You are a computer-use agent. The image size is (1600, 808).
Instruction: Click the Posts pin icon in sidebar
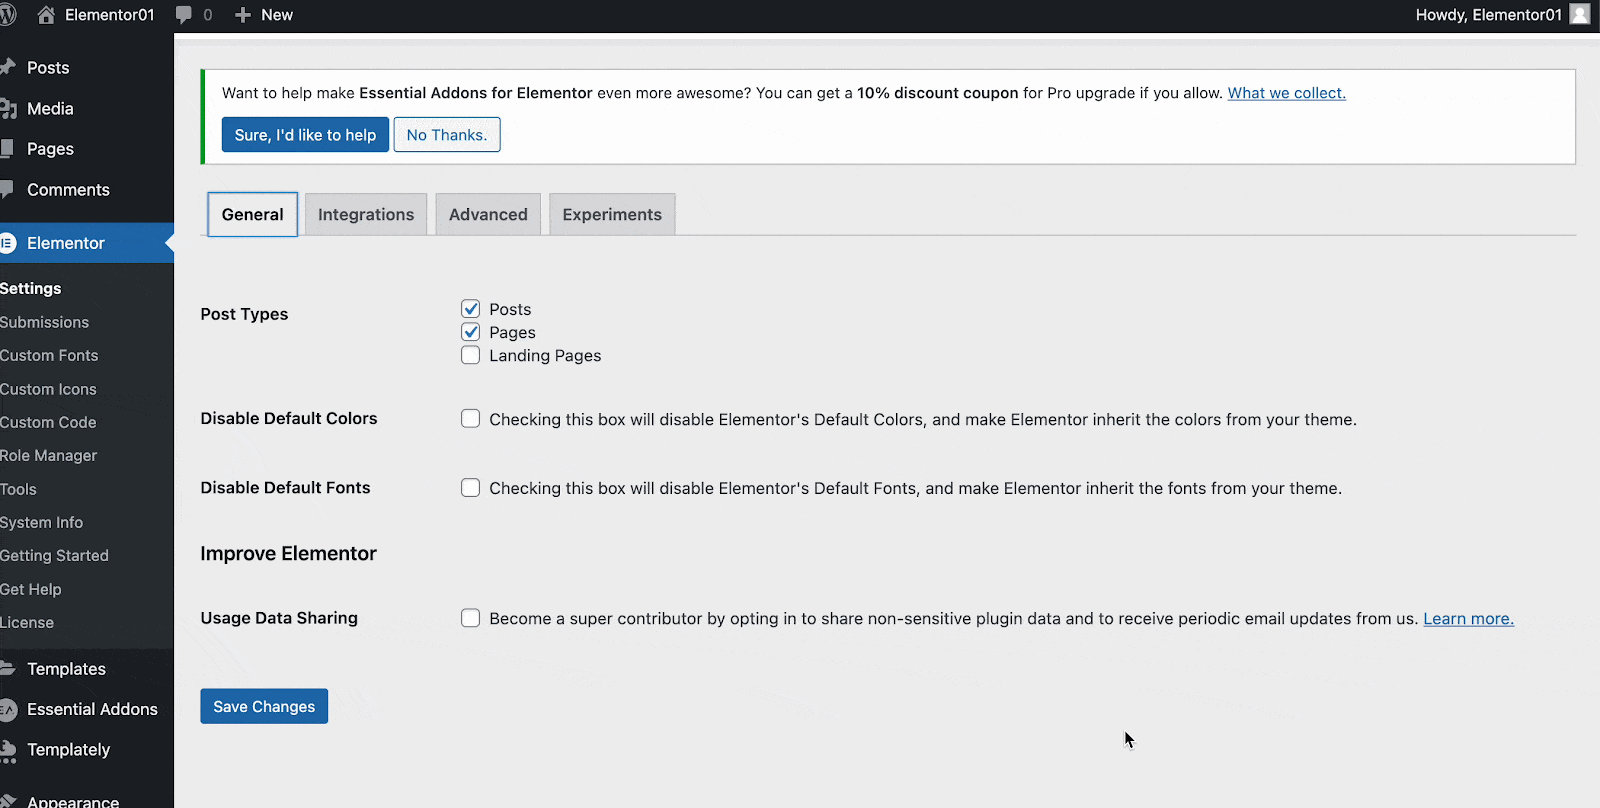click(8, 67)
